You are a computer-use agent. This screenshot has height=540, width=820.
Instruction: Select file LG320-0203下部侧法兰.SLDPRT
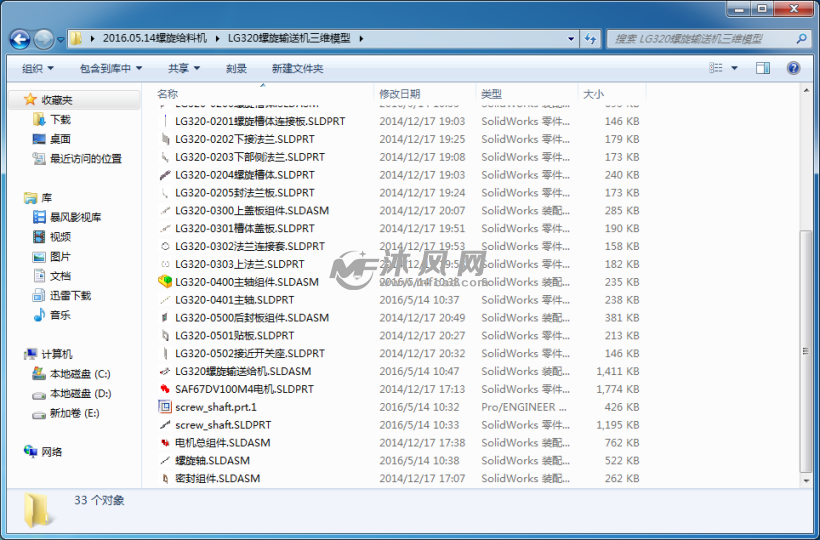[250, 157]
